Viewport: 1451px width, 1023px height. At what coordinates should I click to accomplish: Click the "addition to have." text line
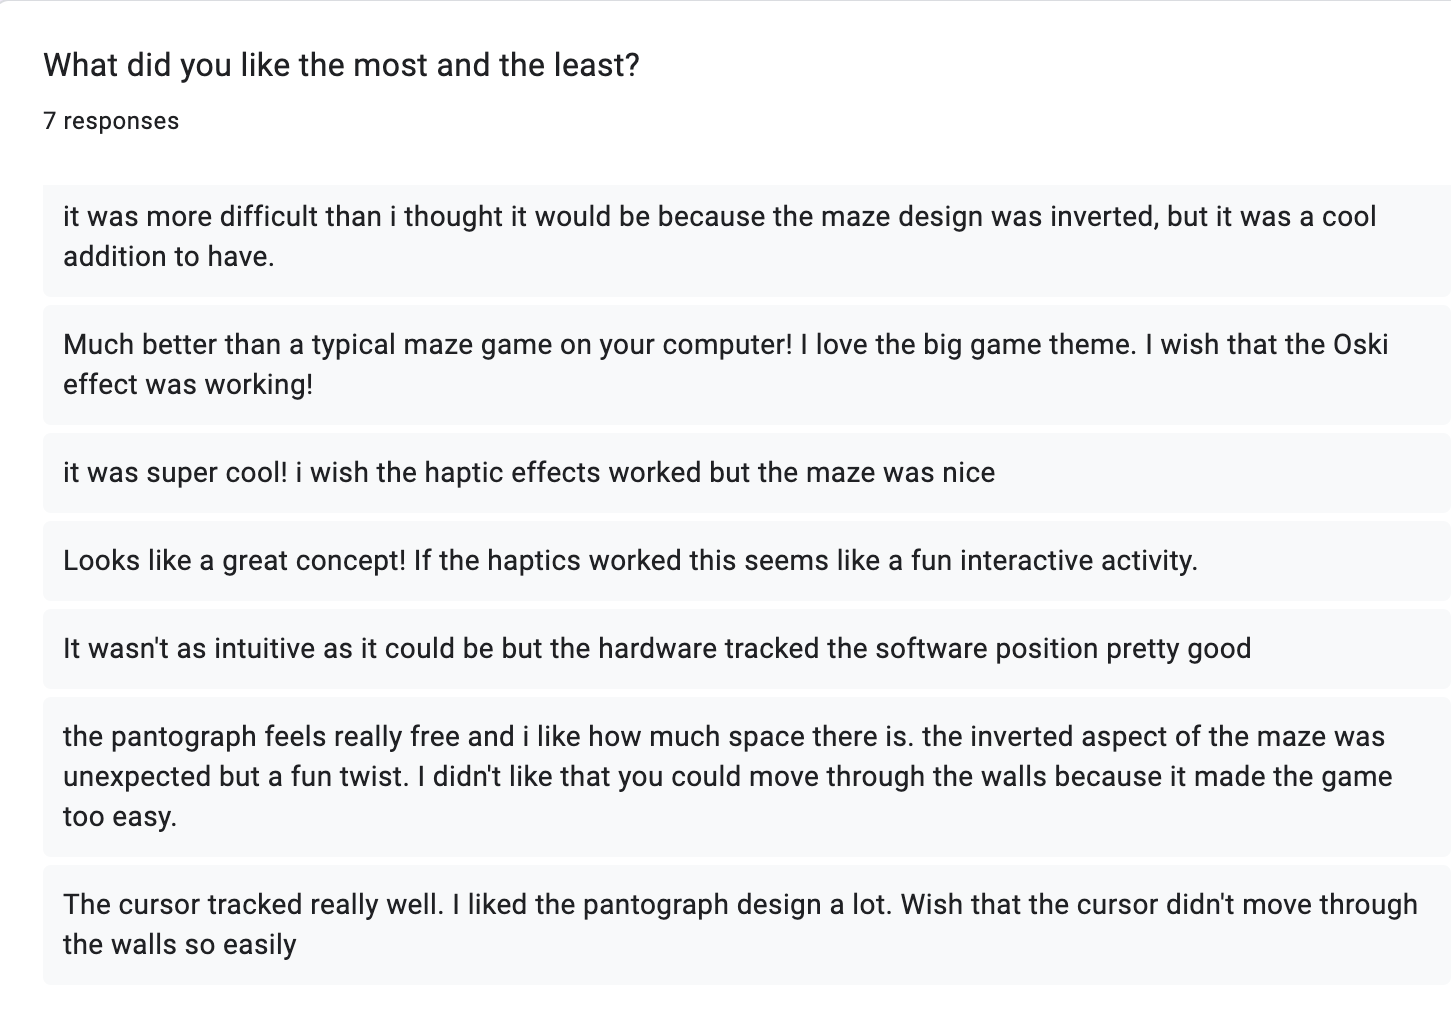168,257
